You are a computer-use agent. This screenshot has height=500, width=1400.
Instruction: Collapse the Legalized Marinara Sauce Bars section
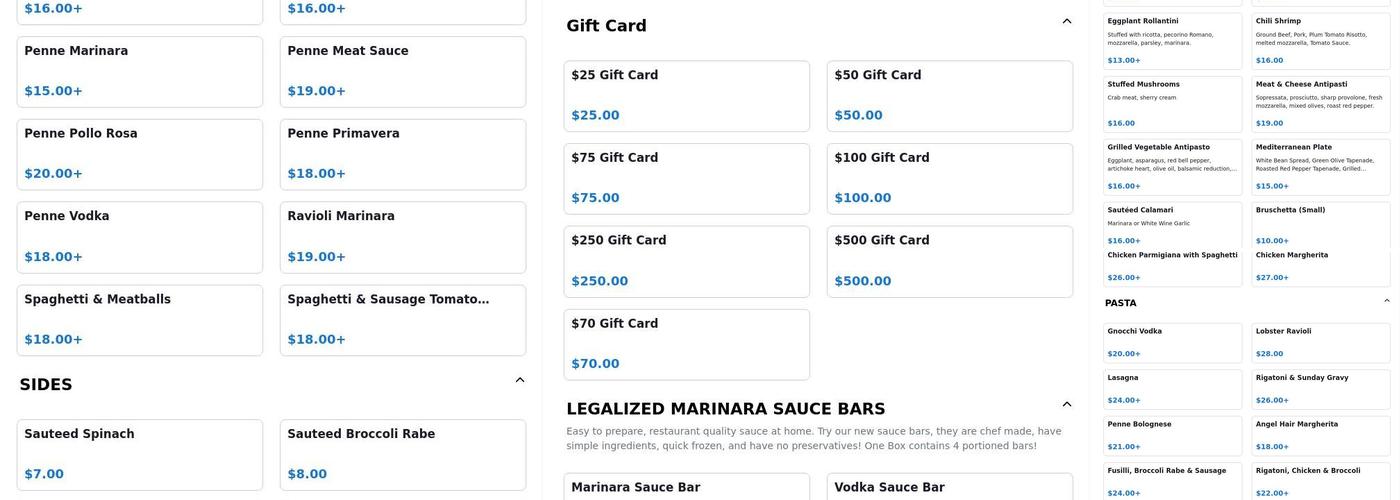[x=1067, y=404]
